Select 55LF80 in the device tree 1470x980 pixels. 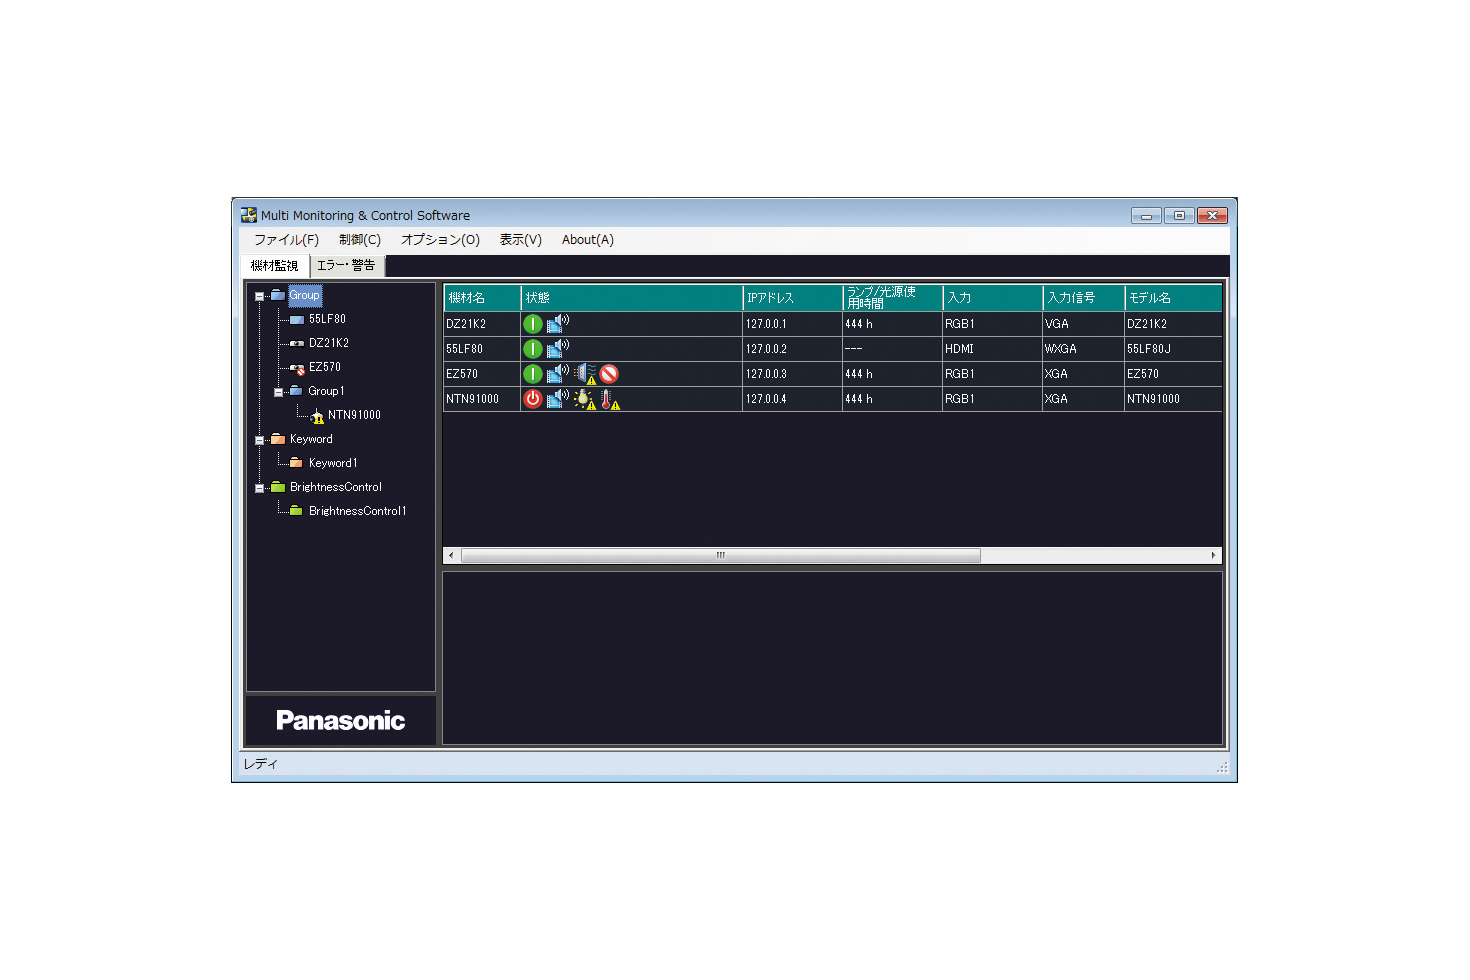tap(327, 319)
